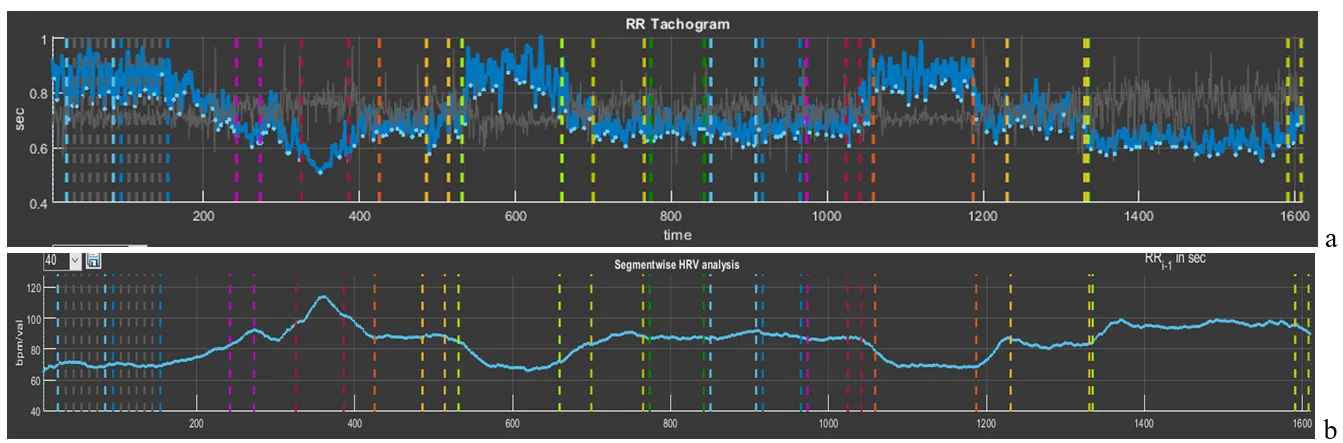Screen dimensions: 1343x443
Task: Click the 1400 tick label on HRV plot axis
Action: pos(1143,423)
